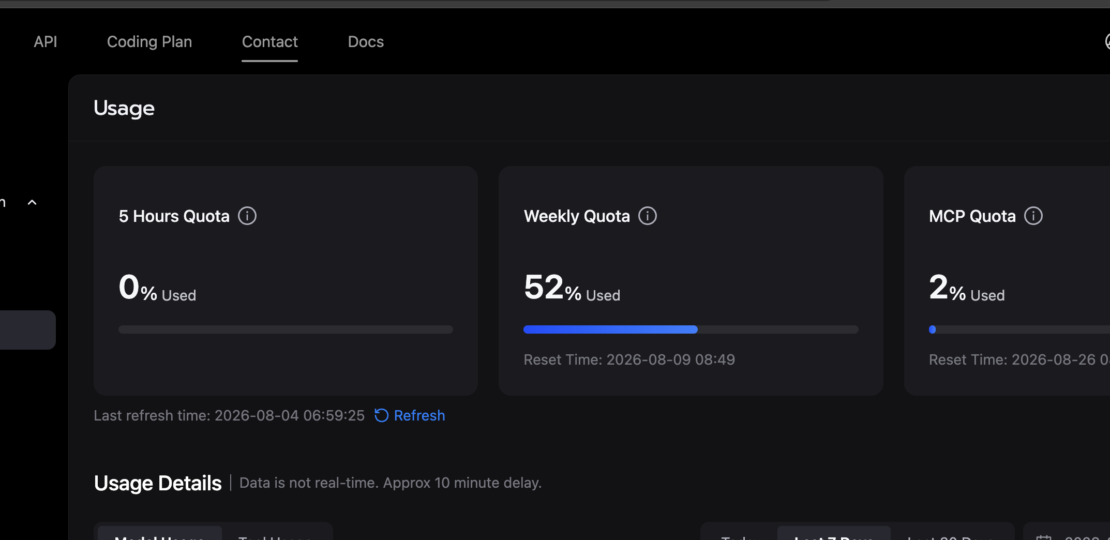Click the Usage Details heading
Viewport: 1110px width, 540px height.
point(157,483)
